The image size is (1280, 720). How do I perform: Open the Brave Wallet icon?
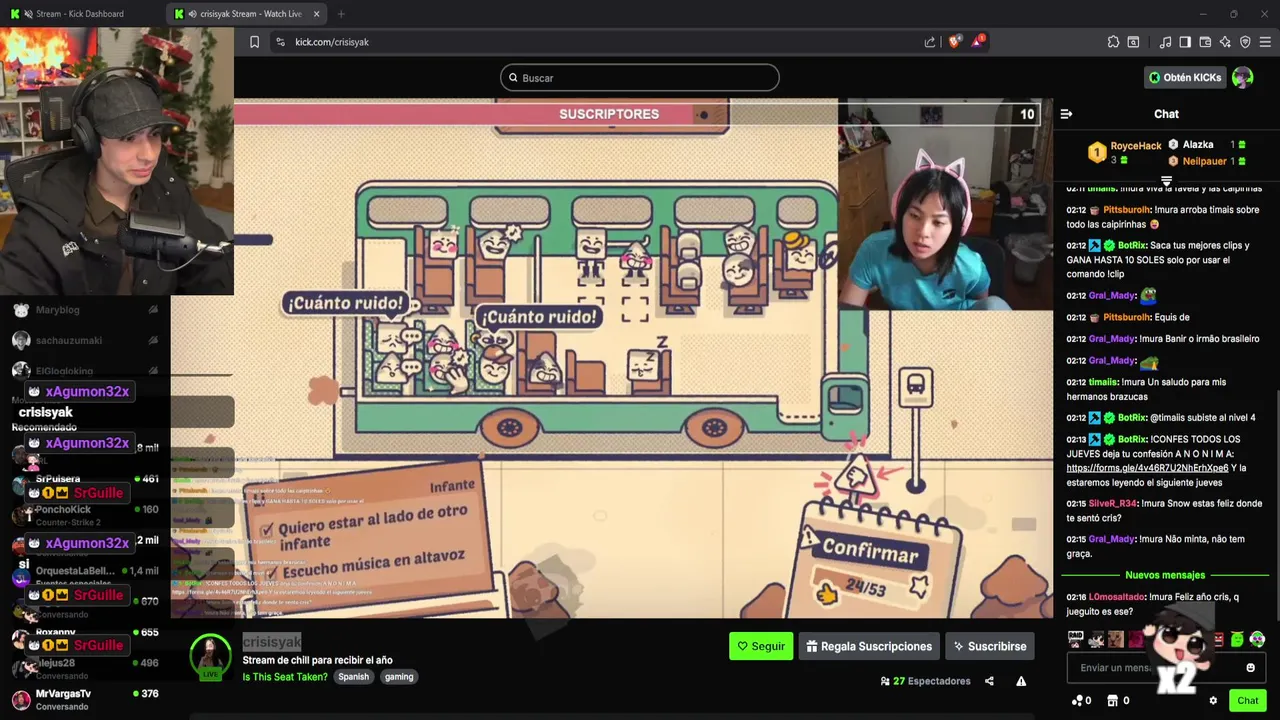pos(1205,42)
